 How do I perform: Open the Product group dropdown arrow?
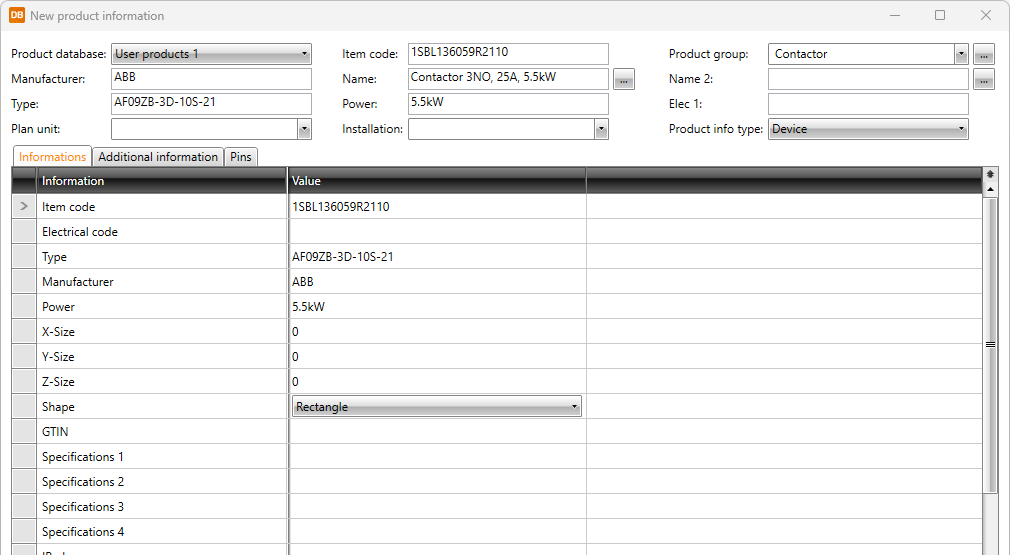click(961, 55)
